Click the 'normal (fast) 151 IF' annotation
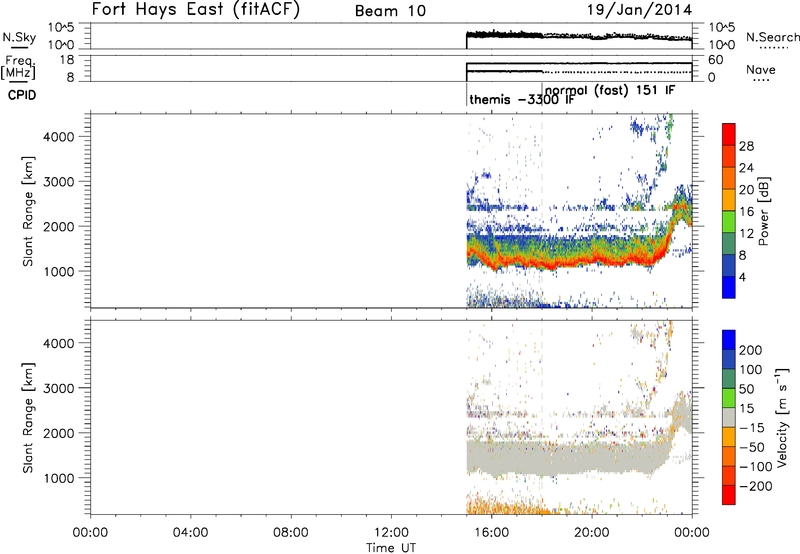Image resolution: width=800 pixels, height=554 pixels. point(610,91)
